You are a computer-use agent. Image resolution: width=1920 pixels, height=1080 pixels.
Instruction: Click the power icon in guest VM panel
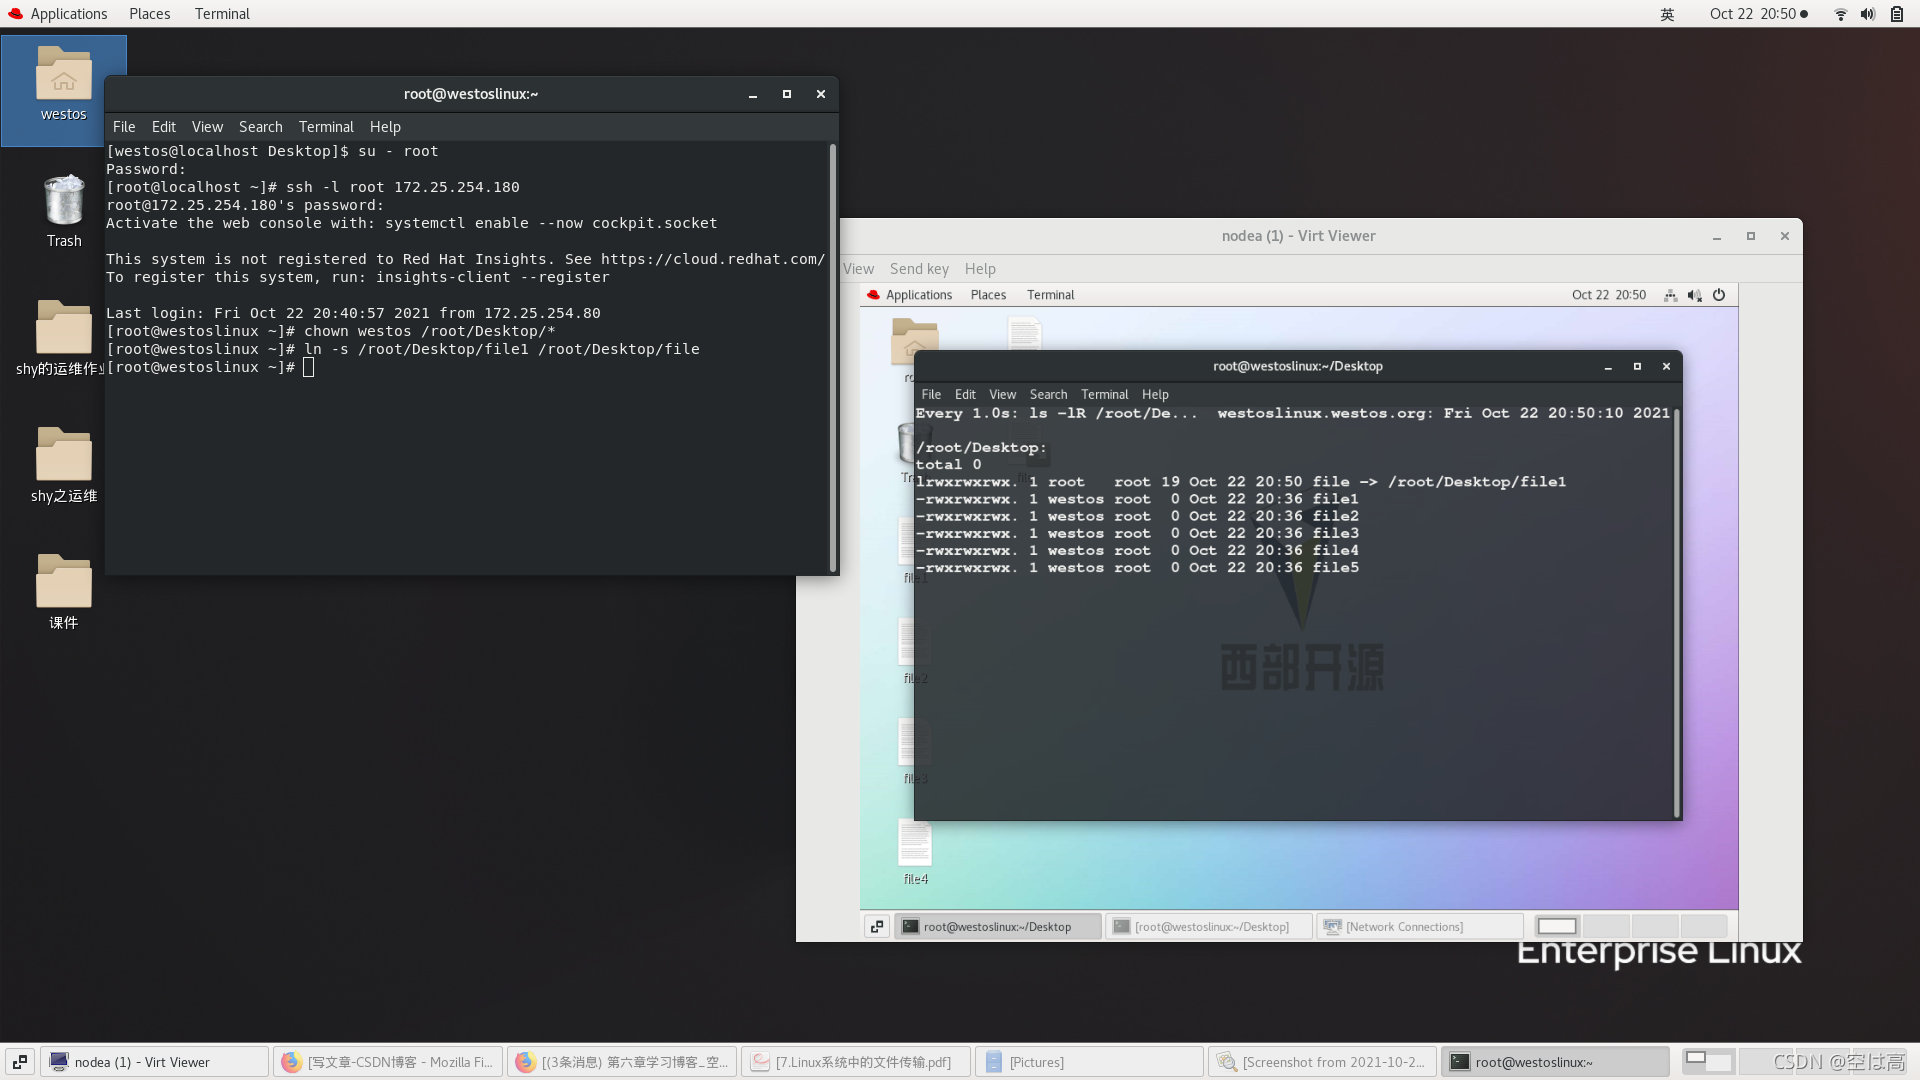pyautogui.click(x=1719, y=295)
